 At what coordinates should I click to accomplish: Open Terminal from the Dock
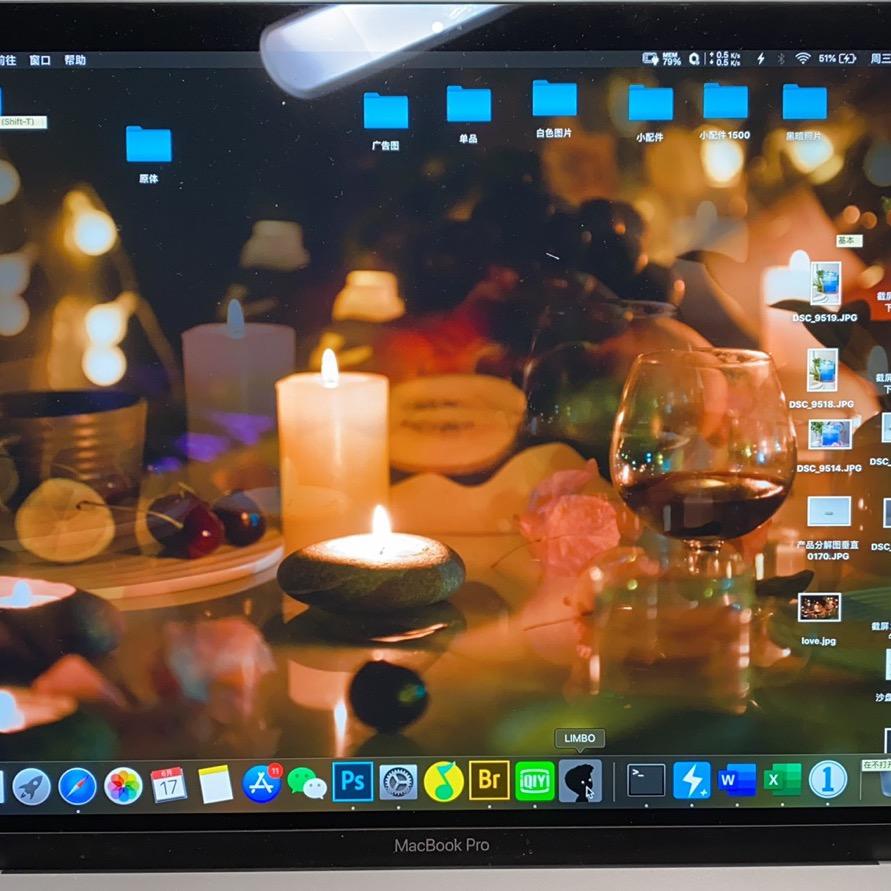(646, 780)
